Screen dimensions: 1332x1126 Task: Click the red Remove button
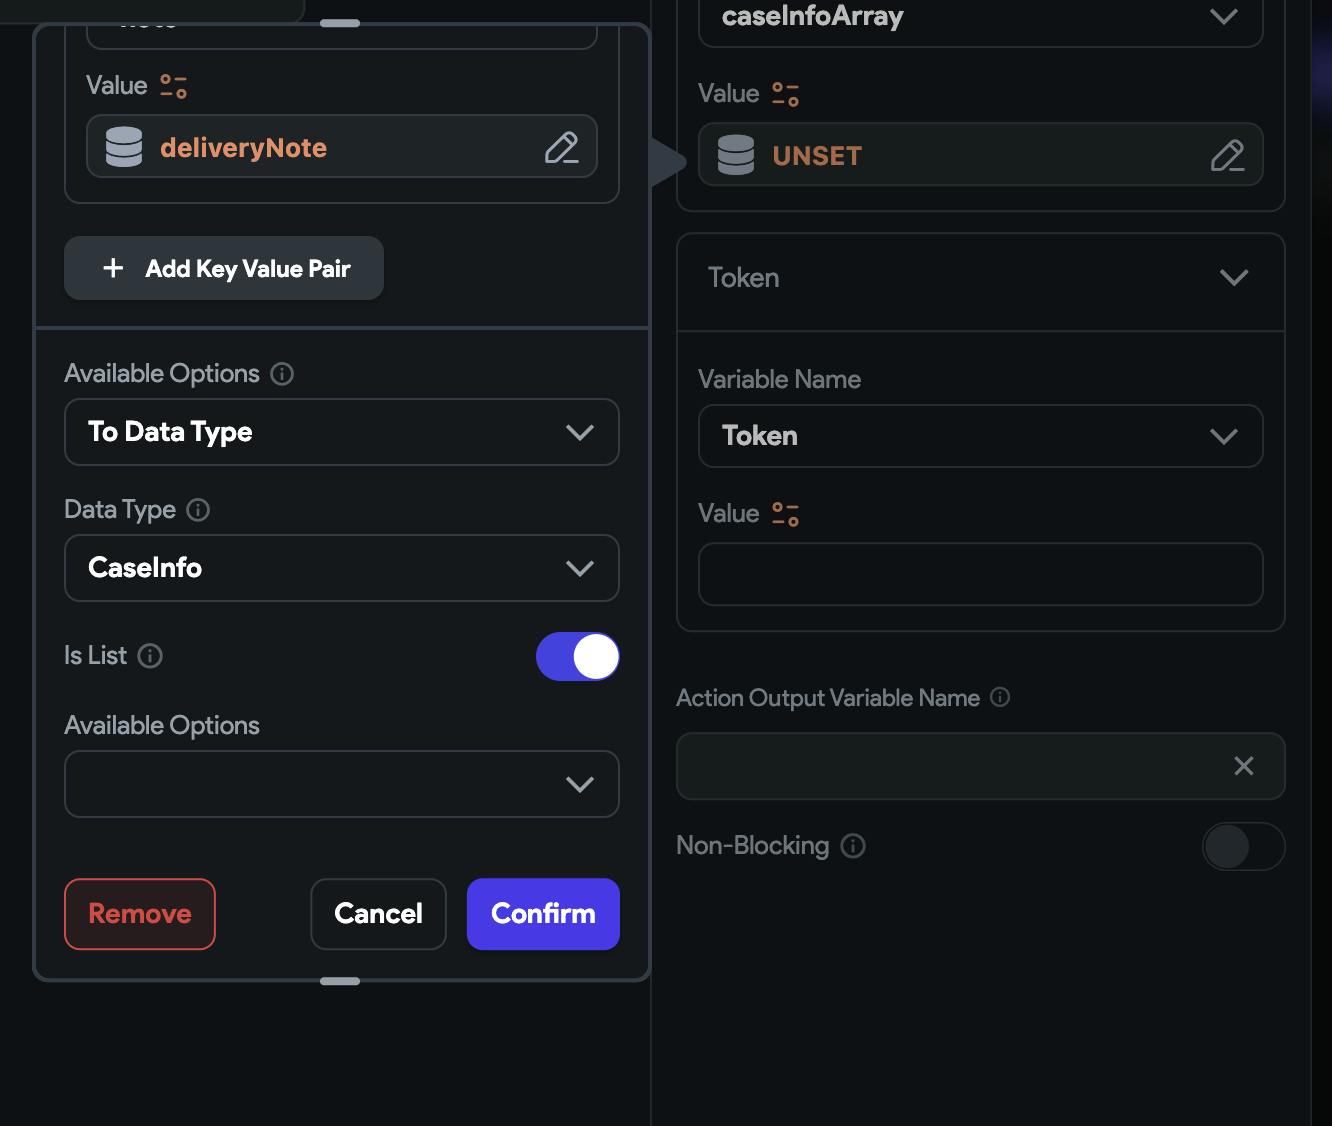tap(140, 914)
